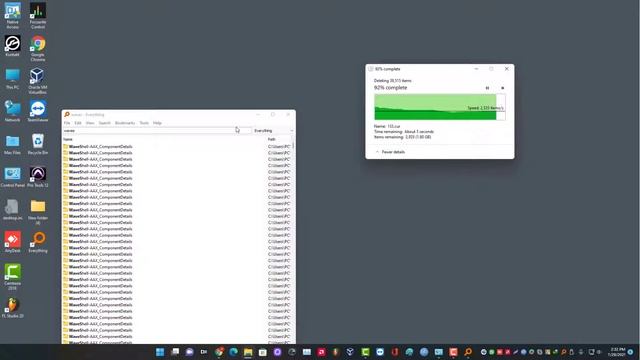Select the Everything desktop shortcut
Screen dimensions: 640x360
pyautogui.click(x=38, y=242)
